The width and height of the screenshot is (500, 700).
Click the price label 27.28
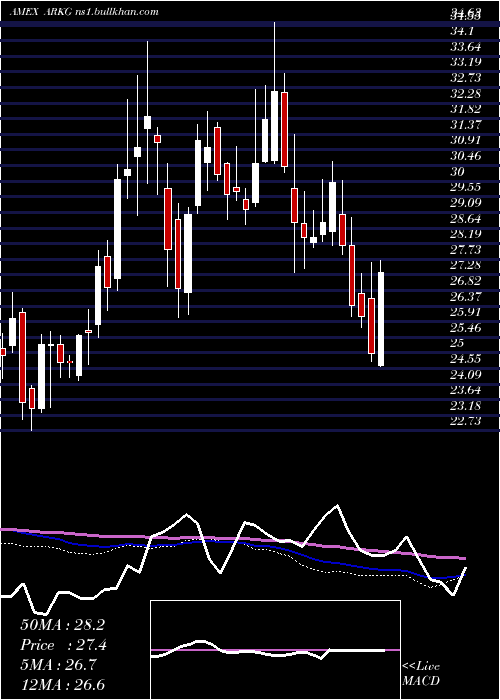(467, 265)
